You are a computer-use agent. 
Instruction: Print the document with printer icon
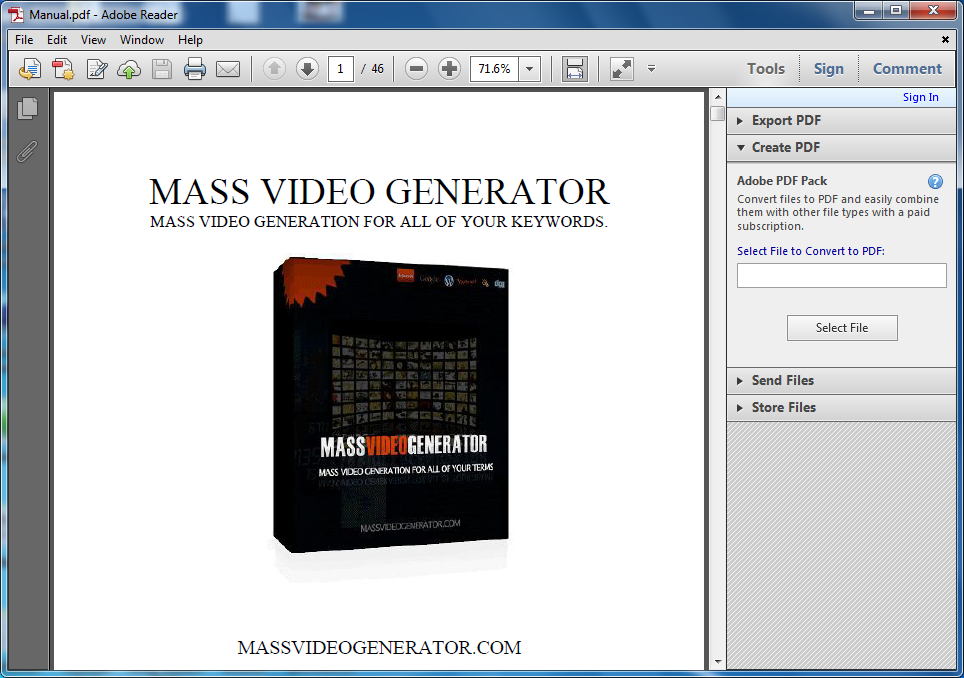[x=195, y=69]
